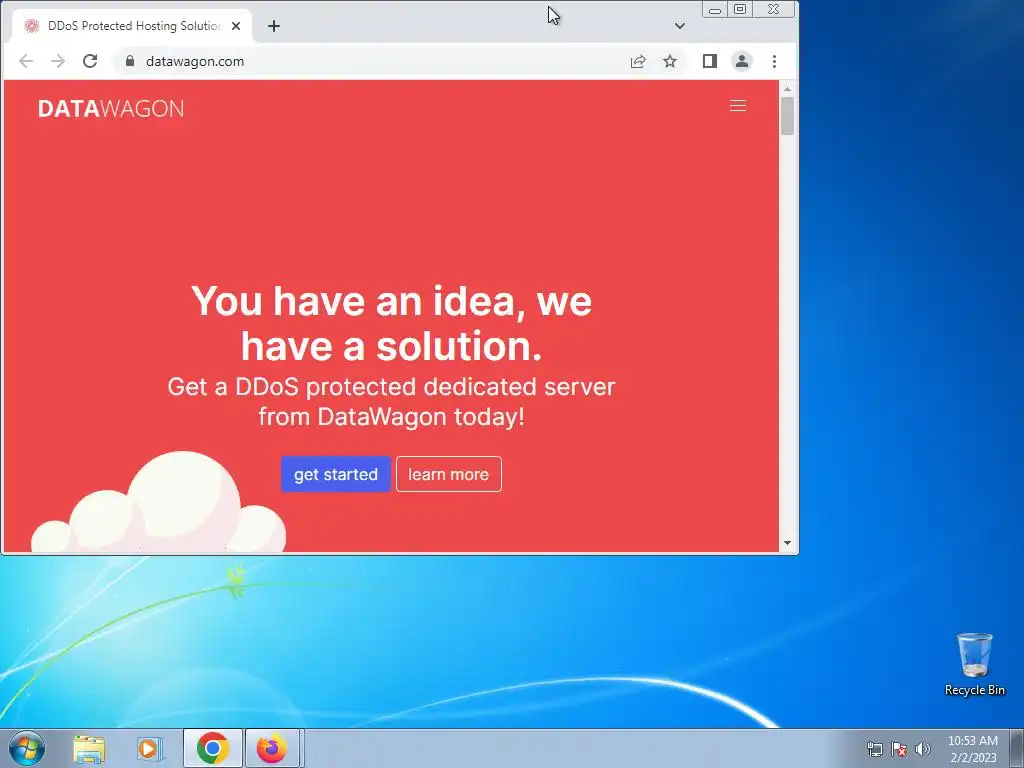
Task: Open the clock showing 10:53 AM
Action: click(973, 749)
